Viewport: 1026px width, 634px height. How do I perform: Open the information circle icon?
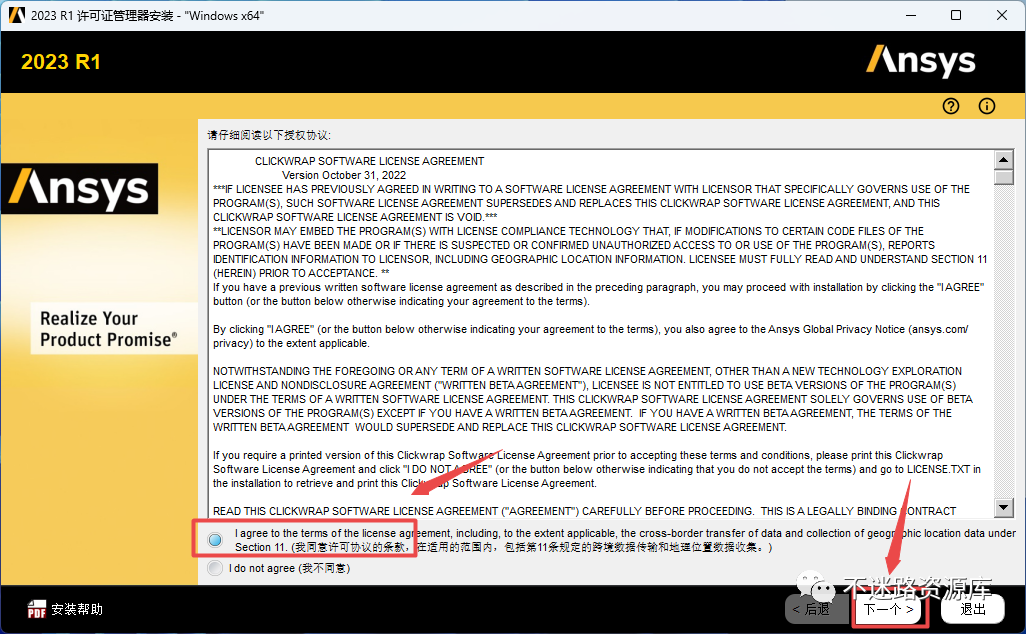click(x=987, y=106)
